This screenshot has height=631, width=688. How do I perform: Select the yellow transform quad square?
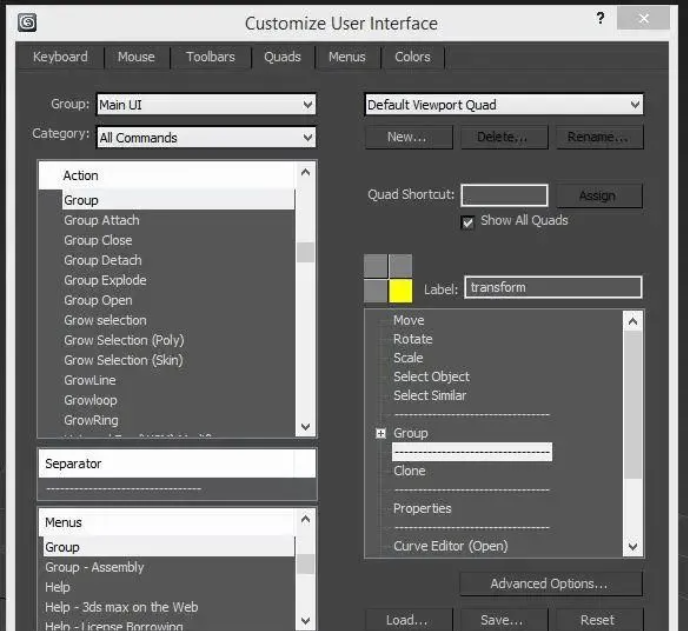coord(400,291)
